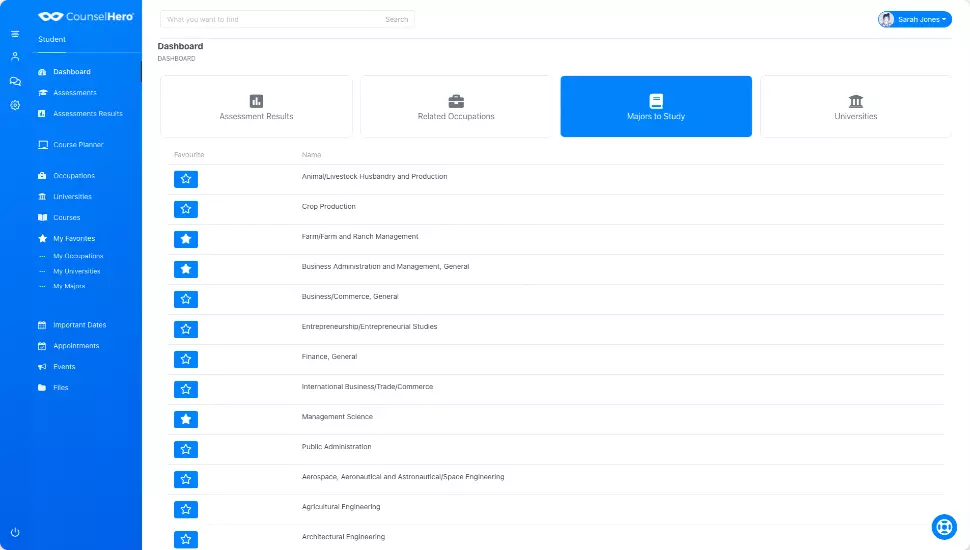Screen dimensions: 970x550
Task: Favorite the Crop Production major
Action: pyautogui.click(x=186, y=209)
